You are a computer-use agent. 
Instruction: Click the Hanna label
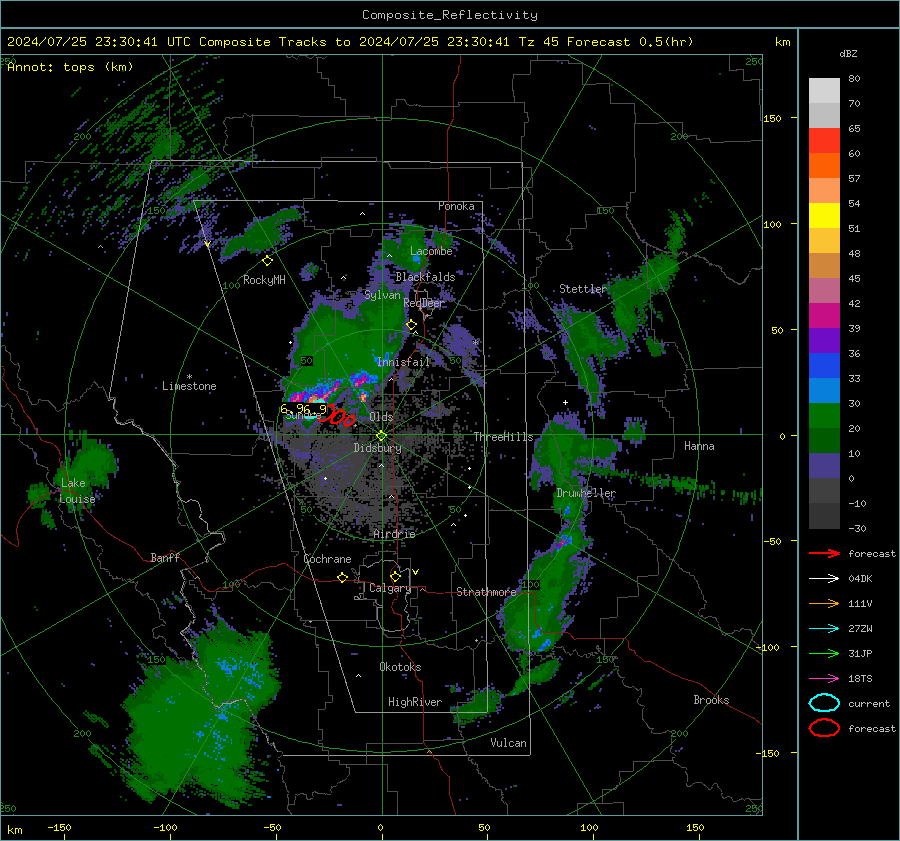pos(699,446)
